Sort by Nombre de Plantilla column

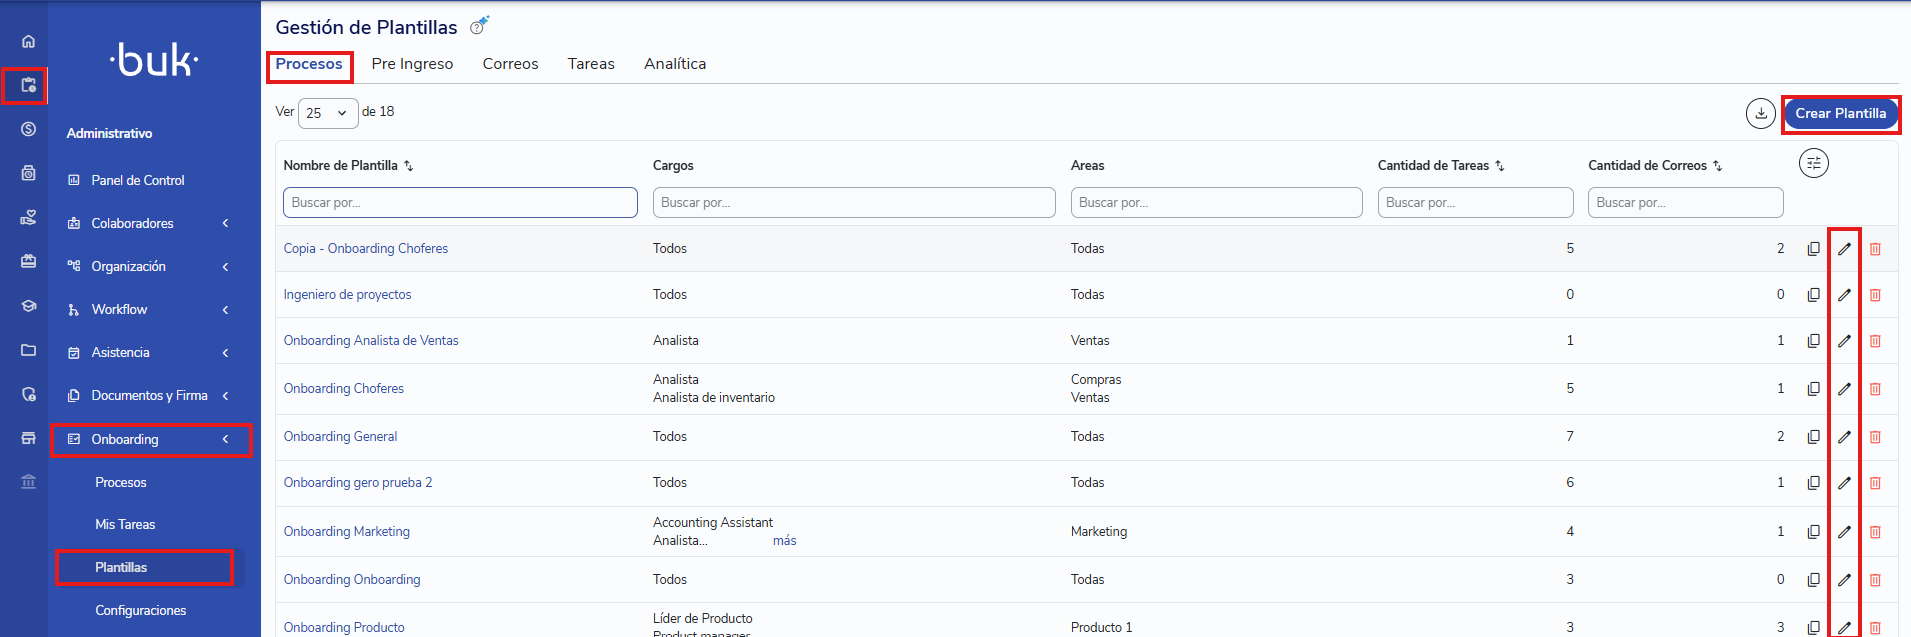click(x=408, y=166)
